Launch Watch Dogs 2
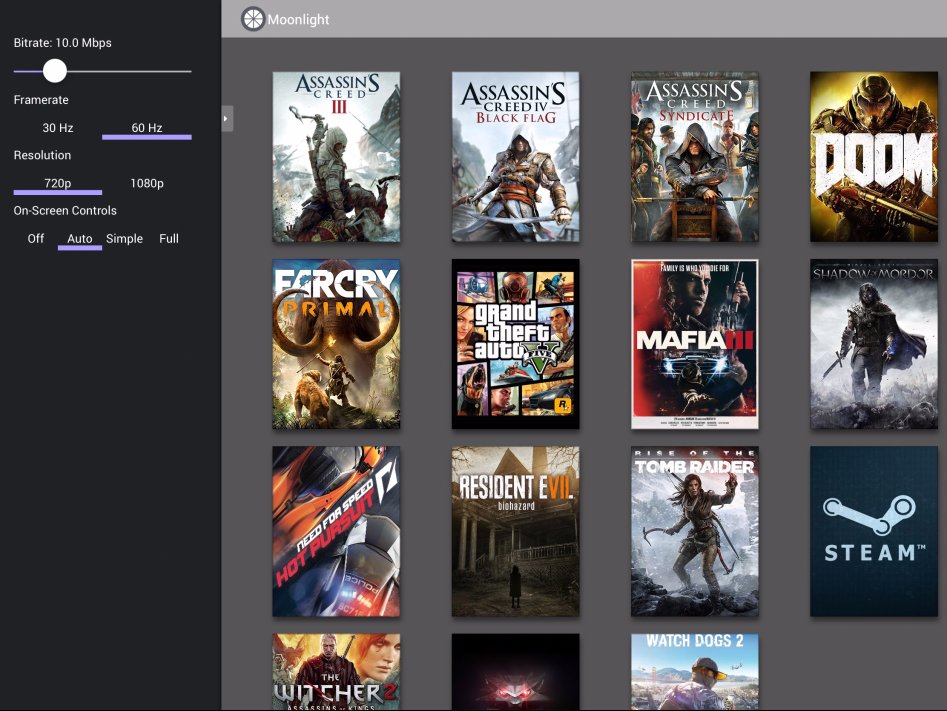The image size is (947, 711). point(695,672)
